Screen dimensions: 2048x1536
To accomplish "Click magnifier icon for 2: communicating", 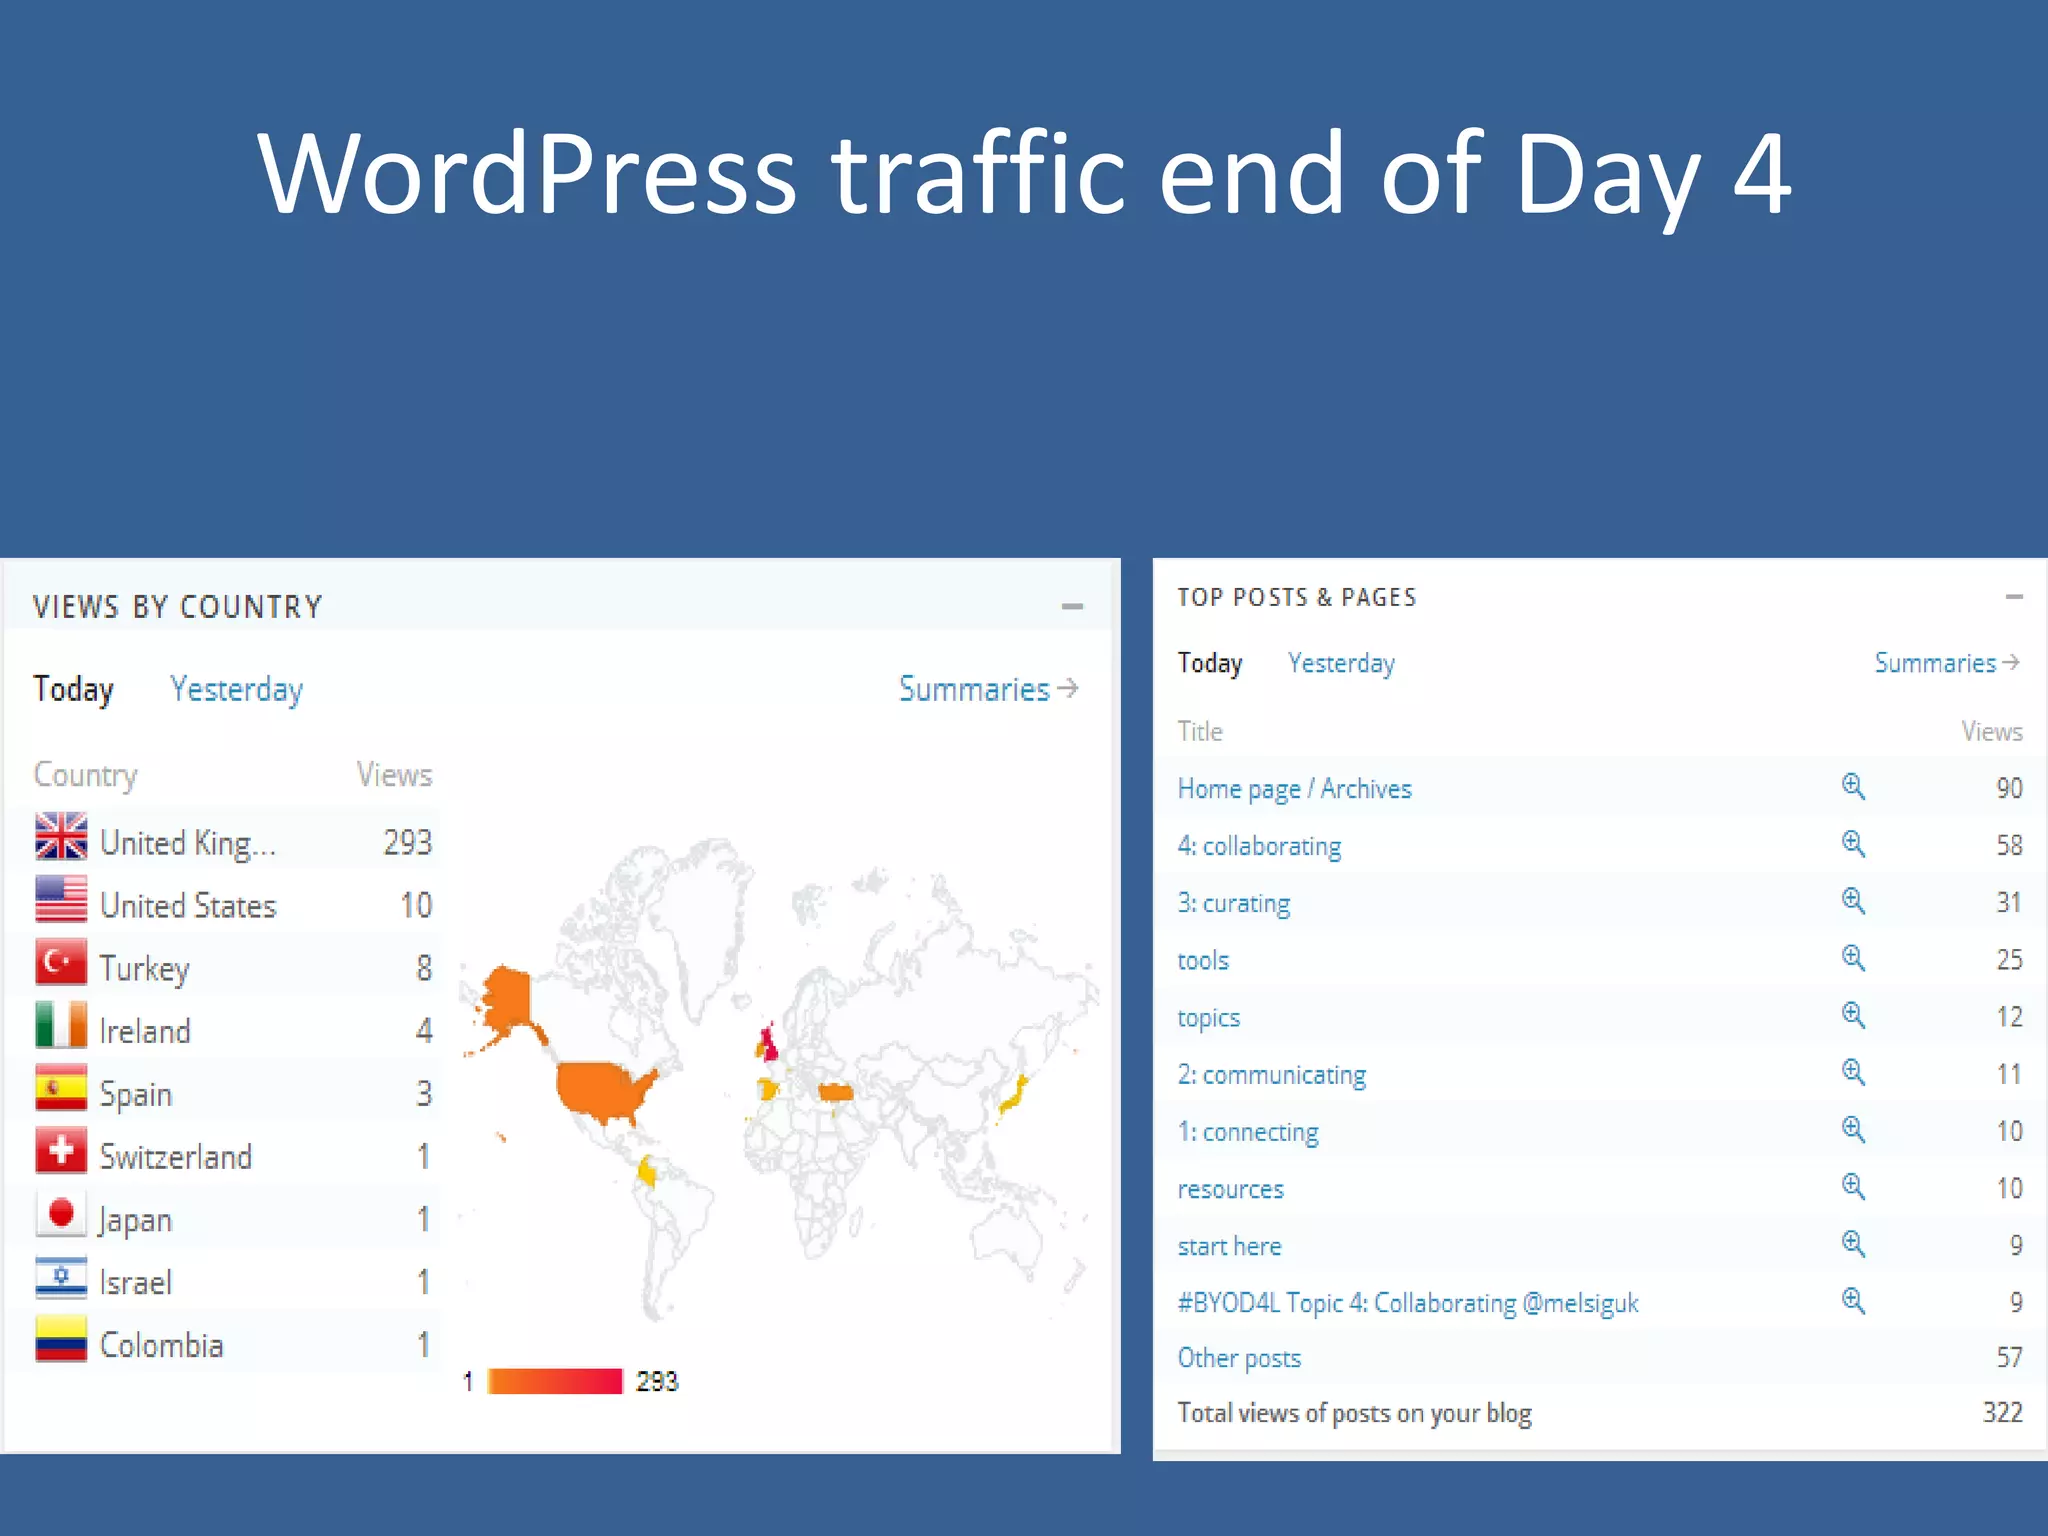I will point(1853,1072).
